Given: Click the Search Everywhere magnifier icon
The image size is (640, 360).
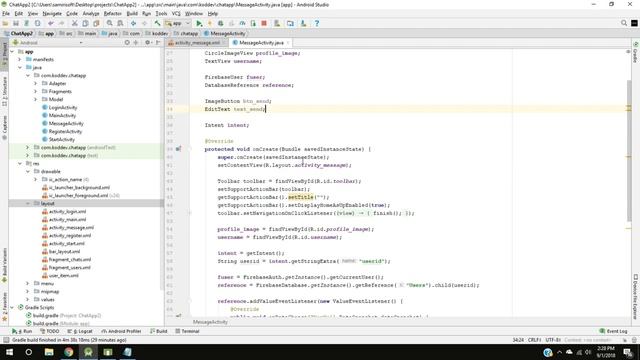Looking at the screenshot, I should point(624,23).
